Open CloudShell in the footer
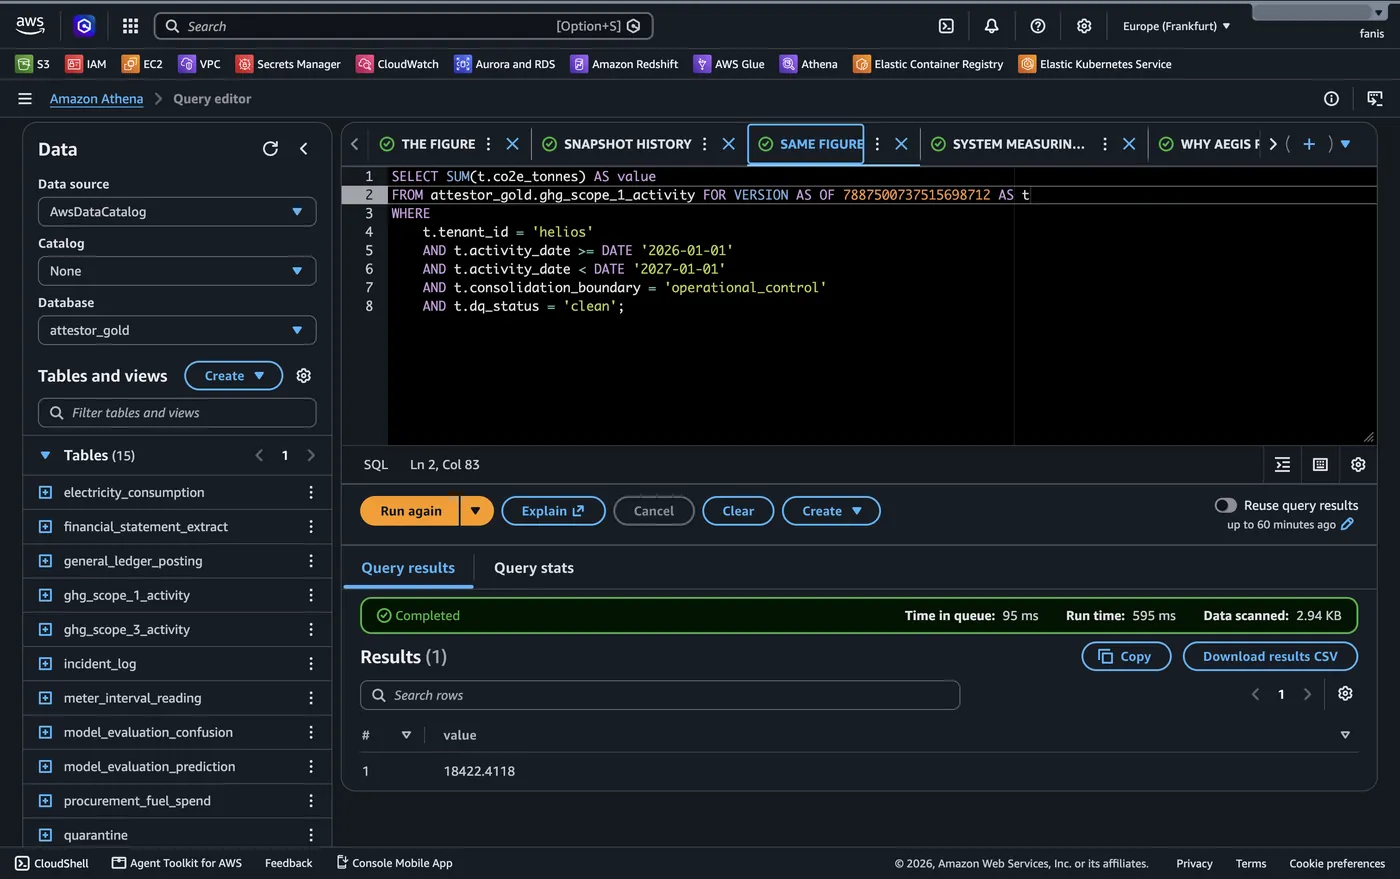This screenshot has height=879, width=1400. point(52,864)
